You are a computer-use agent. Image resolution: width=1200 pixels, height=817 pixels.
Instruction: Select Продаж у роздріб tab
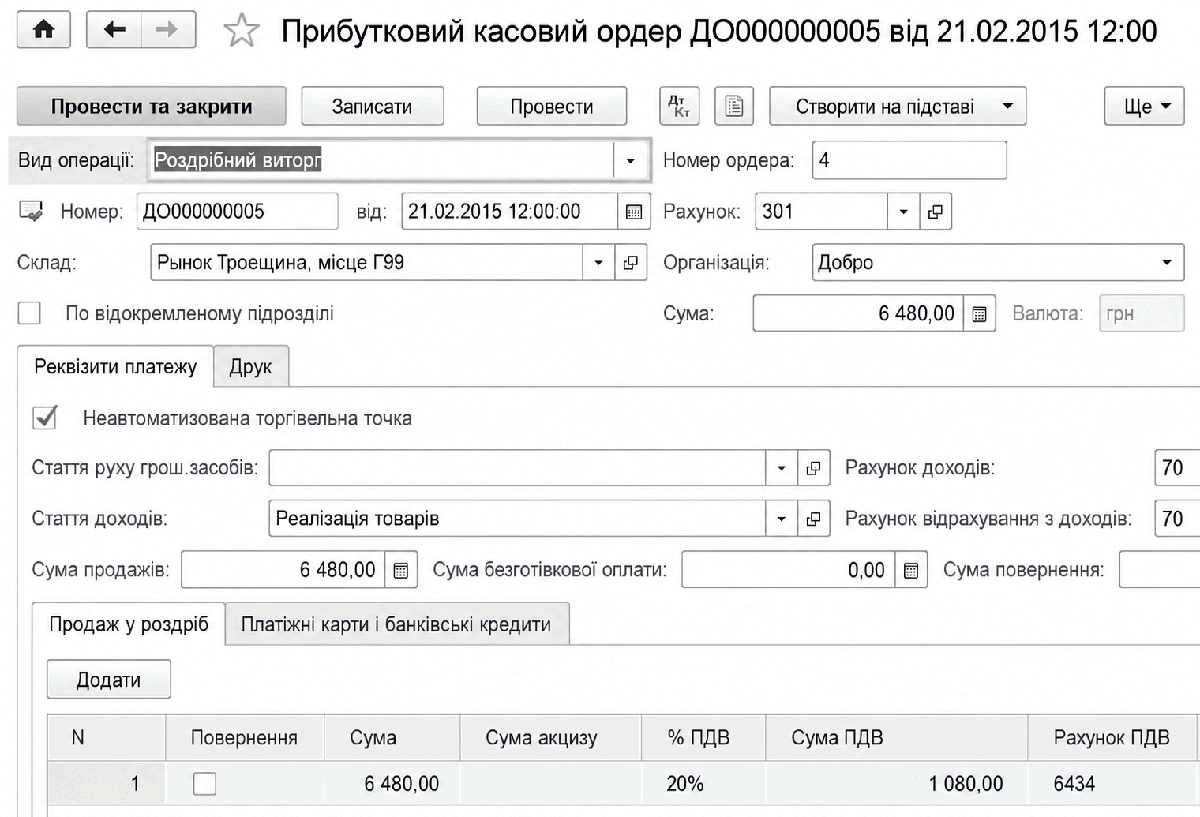pyautogui.click(x=129, y=624)
